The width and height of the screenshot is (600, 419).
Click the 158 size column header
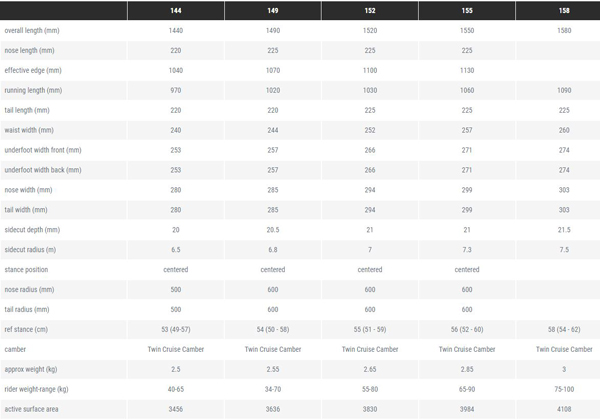tap(564, 11)
